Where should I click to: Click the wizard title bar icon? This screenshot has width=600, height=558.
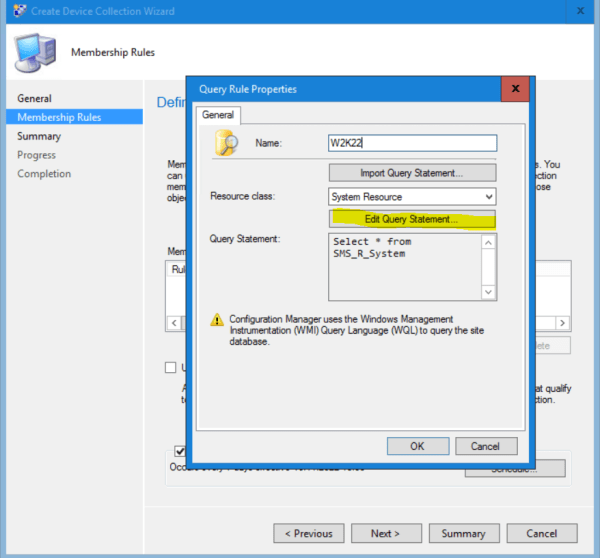click(20, 11)
